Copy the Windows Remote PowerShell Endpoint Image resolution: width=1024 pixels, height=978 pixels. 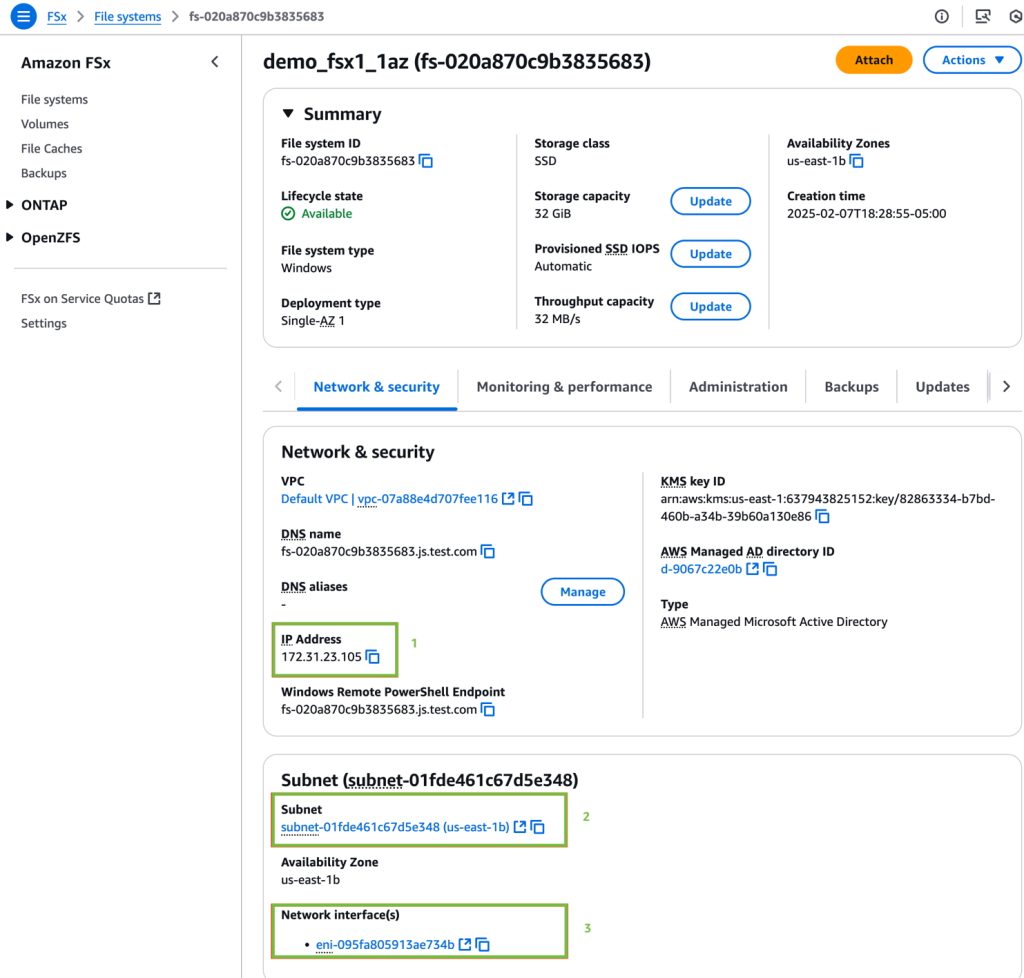pyautogui.click(x=488, y=710)
